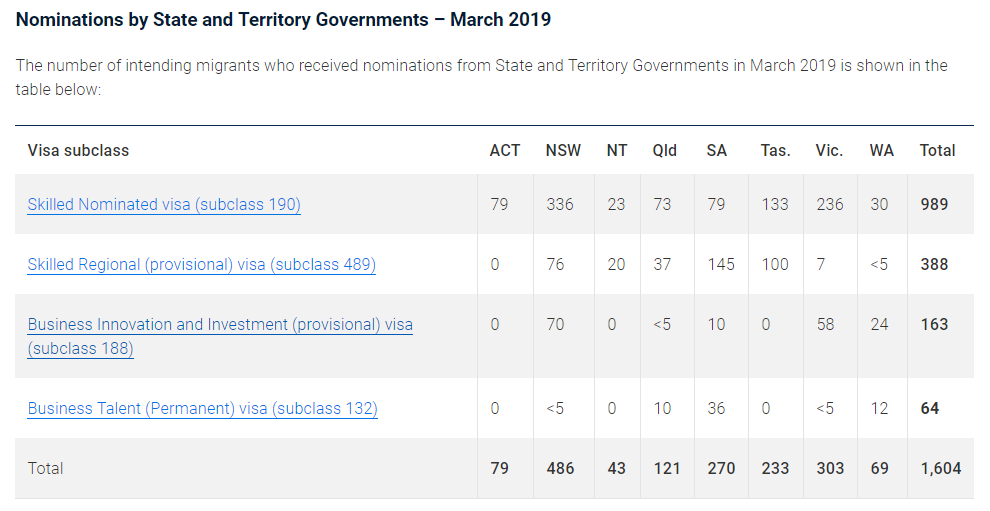Click the ACT column header
990x511 pixels.
[505, 151]
